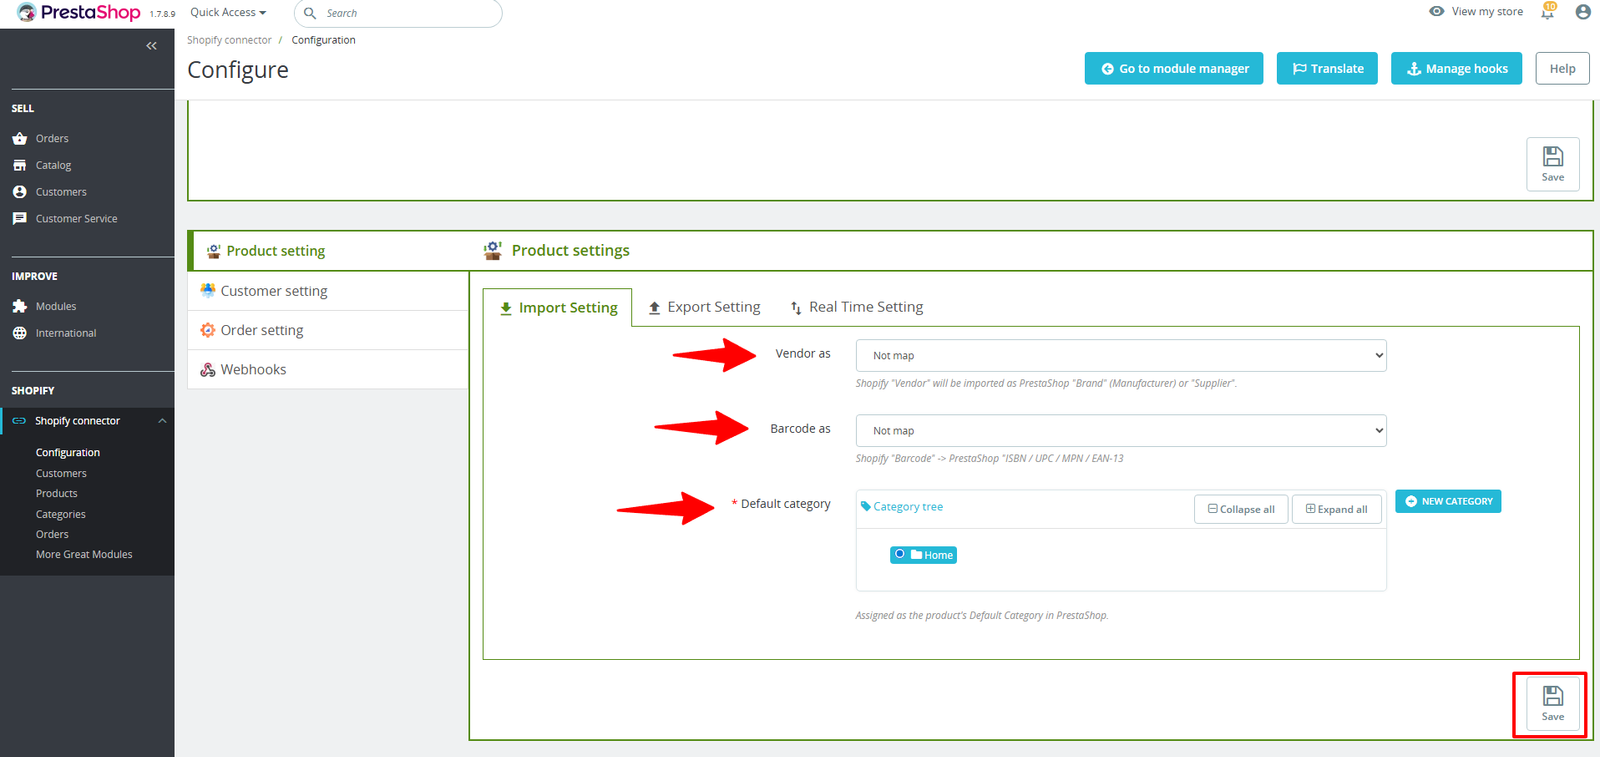Click Shopify connector breadcrumb link
This screenshot has height=757, width=1600.
click(229, 40)
